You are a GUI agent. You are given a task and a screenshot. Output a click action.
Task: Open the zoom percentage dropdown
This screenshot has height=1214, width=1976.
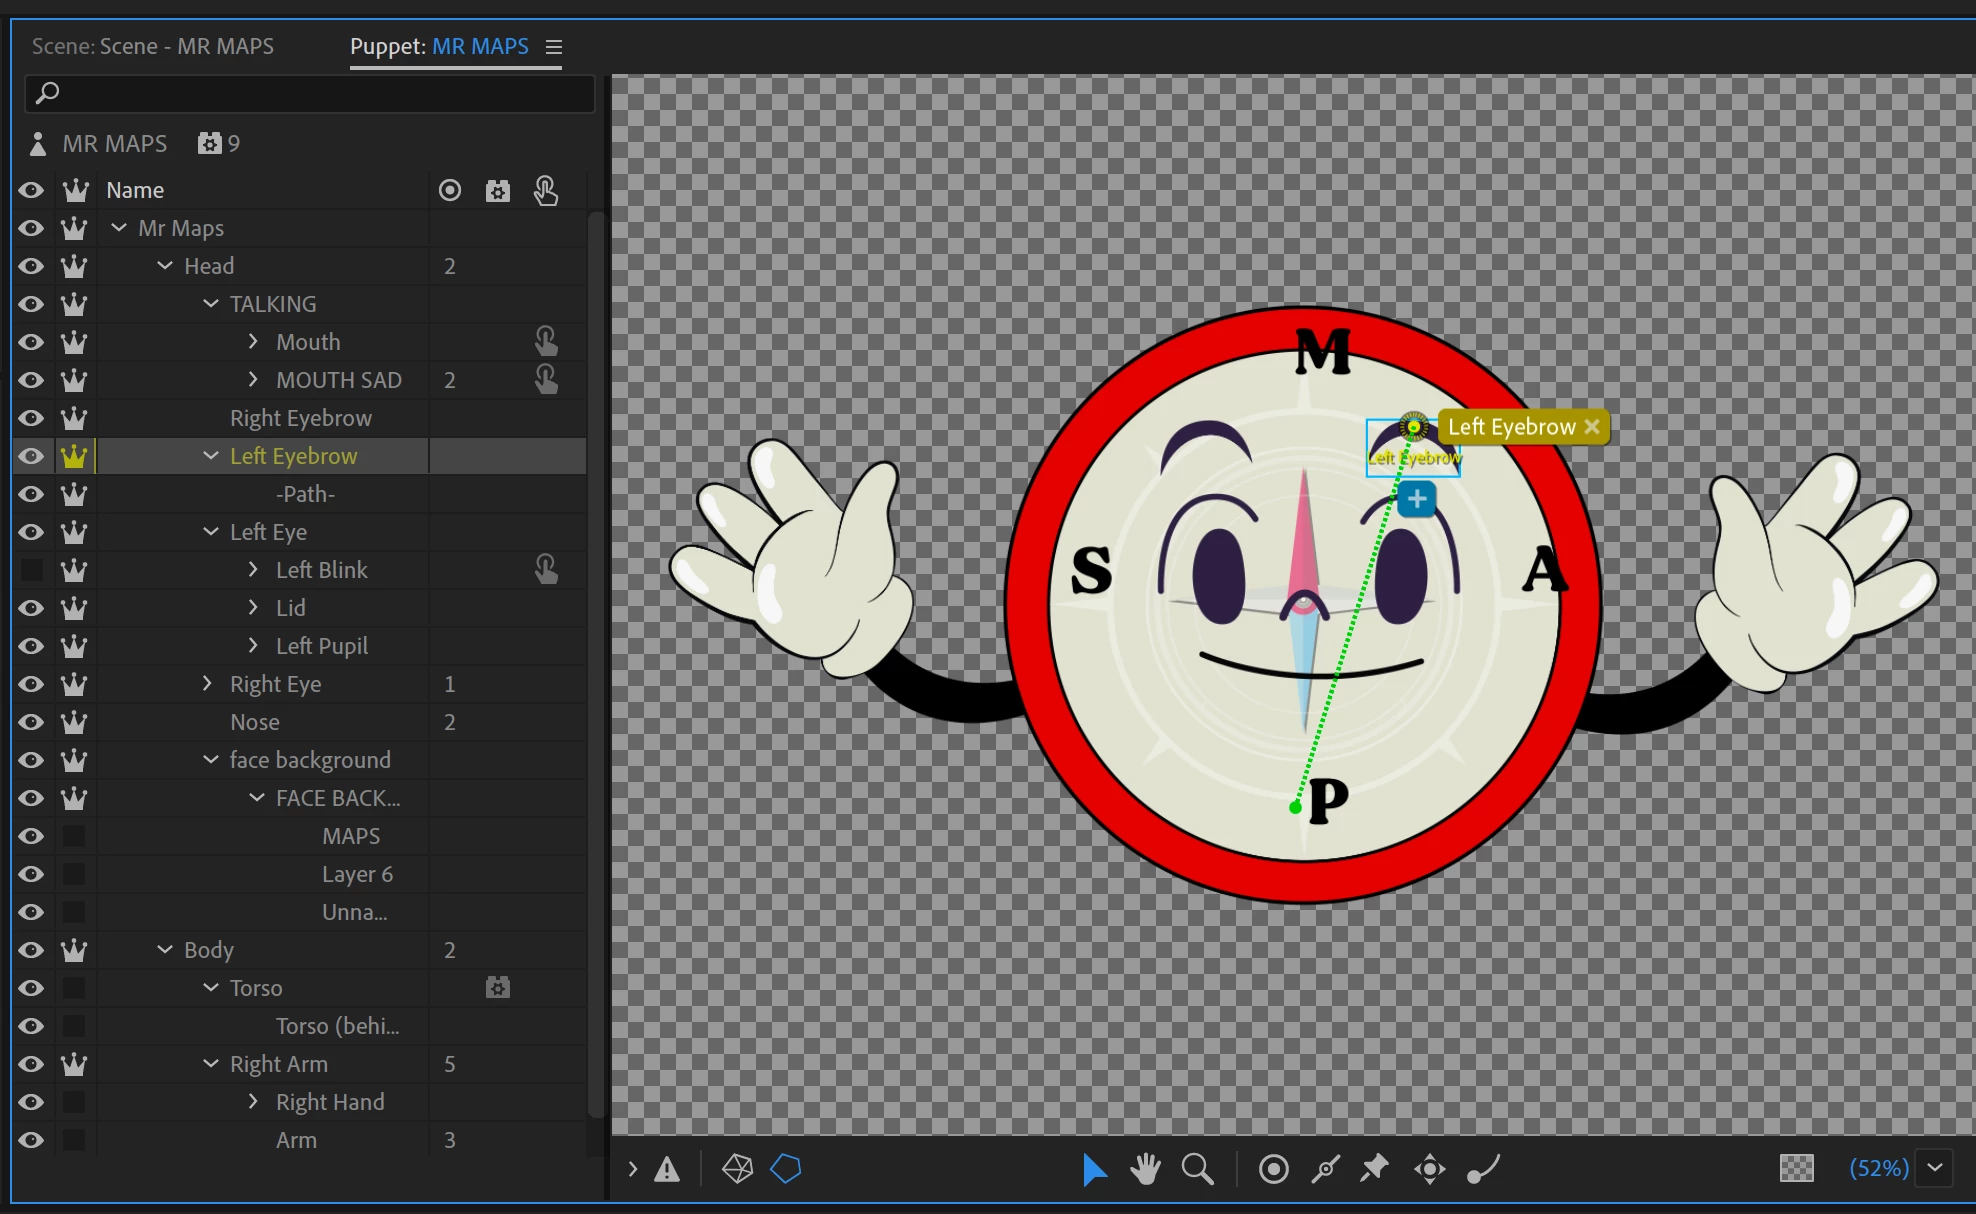point(1935,1168)
